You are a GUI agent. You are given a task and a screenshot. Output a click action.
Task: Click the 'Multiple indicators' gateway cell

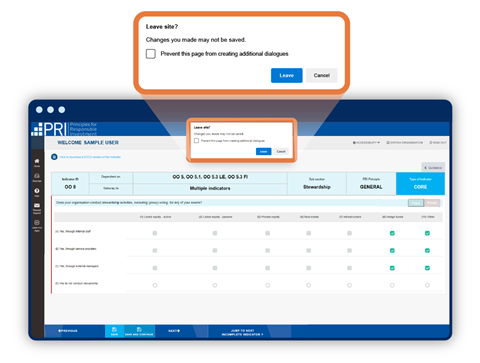coord(210,189)
